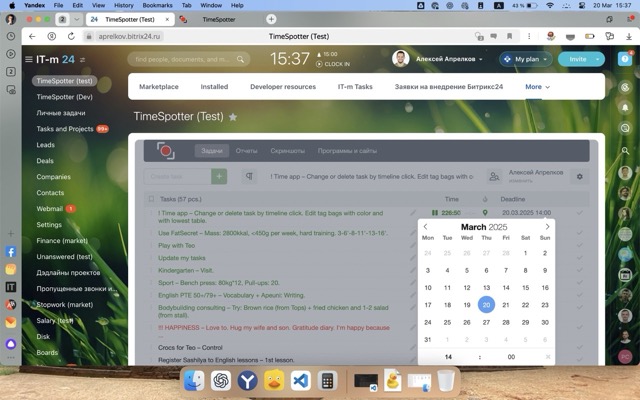Switch to the Отчеты tab

coord(246,151)
